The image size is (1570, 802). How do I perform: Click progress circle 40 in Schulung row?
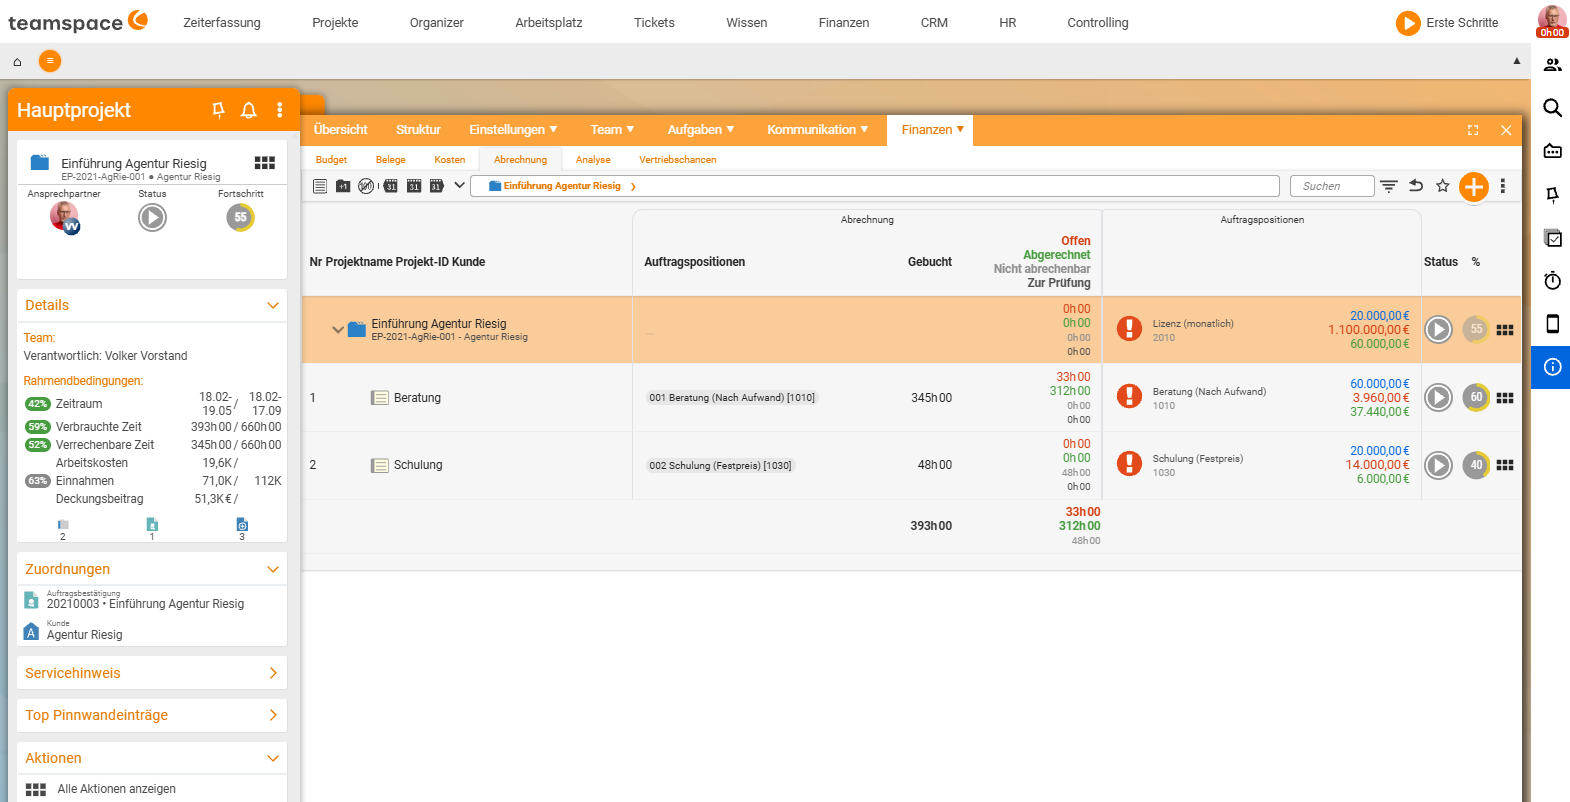[x=1476, y=465]
